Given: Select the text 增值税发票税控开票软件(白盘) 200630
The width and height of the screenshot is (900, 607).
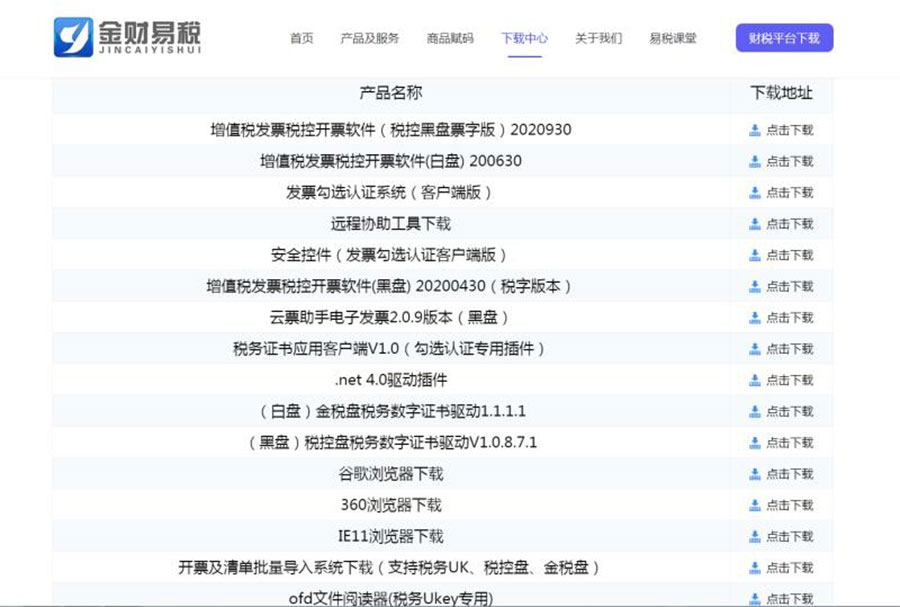Looking at the screenshot, I should click(391, 161).
